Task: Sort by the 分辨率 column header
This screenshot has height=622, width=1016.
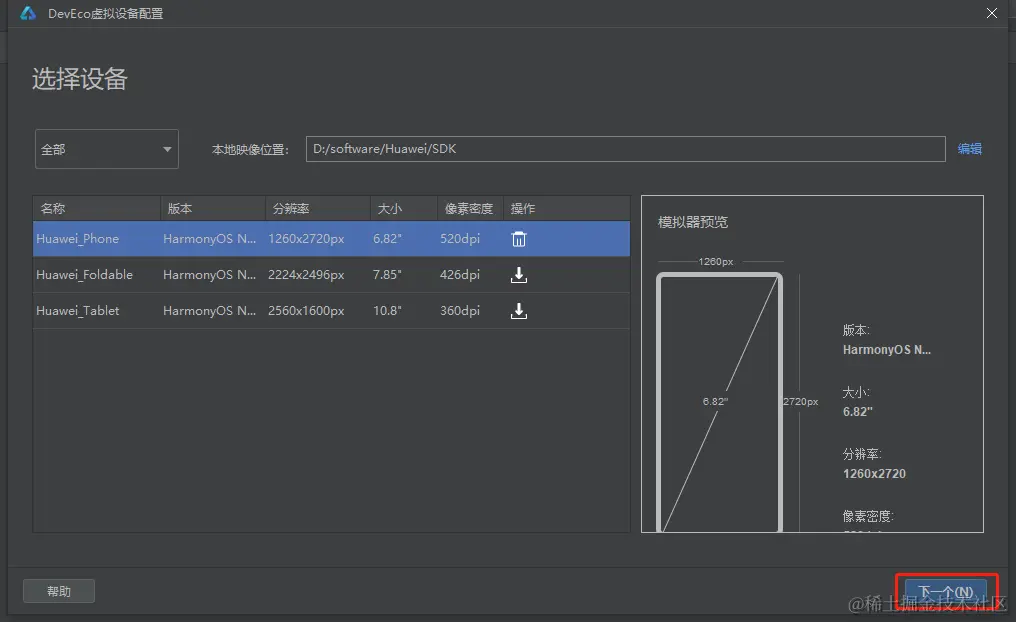Action: 318,209
